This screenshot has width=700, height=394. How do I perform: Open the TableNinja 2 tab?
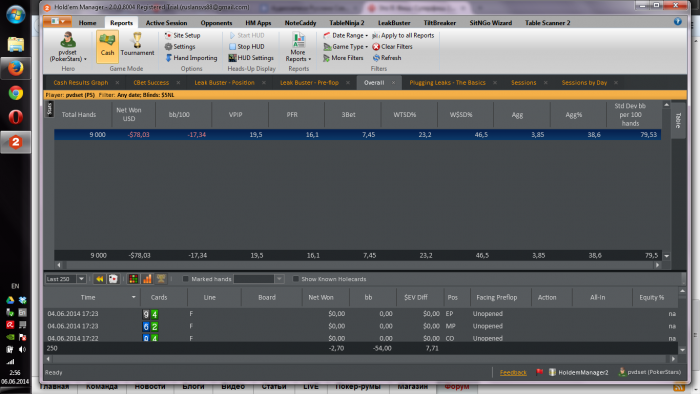click(346, 23)
